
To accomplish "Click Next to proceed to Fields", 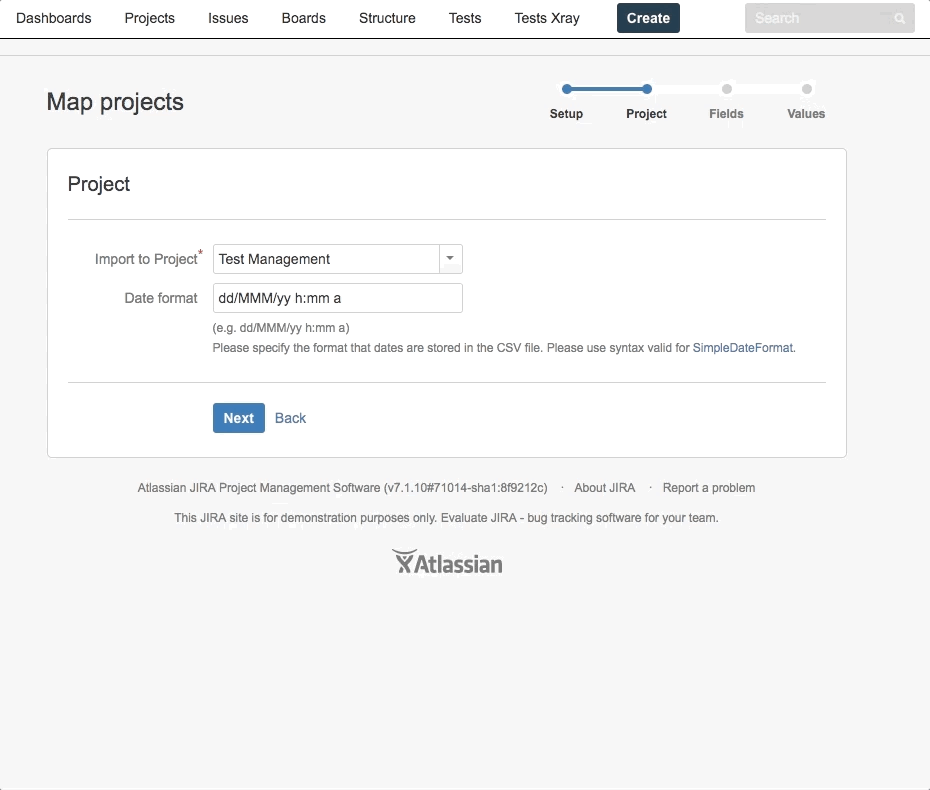I will click(238, 418).
